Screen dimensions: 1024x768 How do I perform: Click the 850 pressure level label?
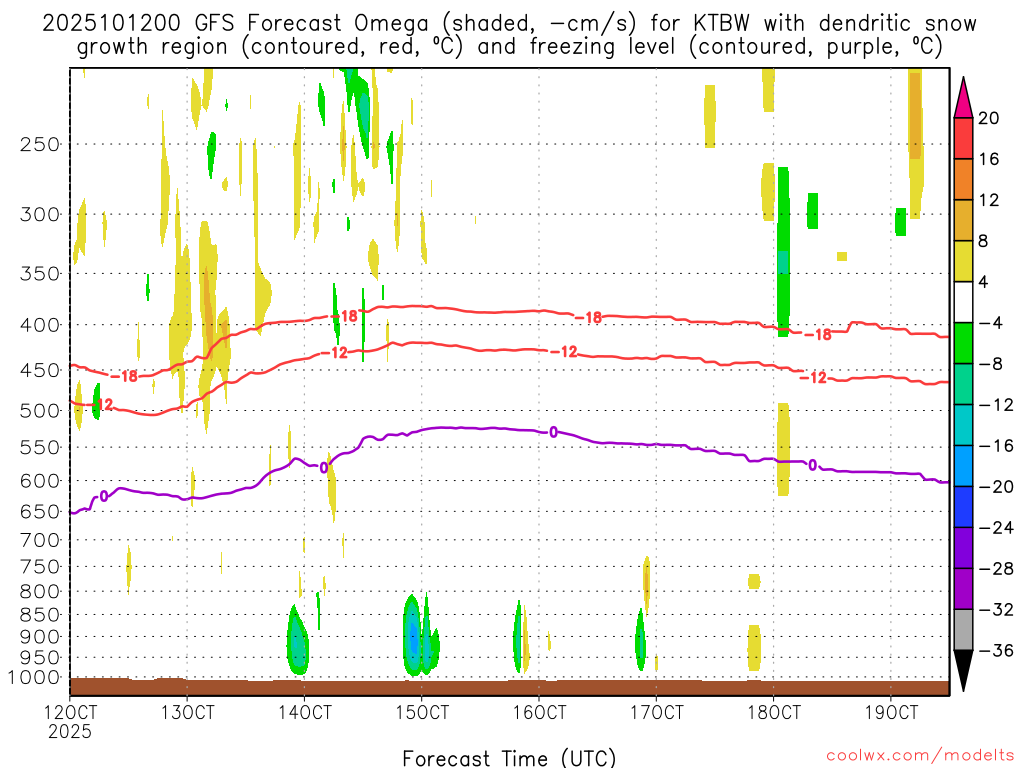point(40,615)
